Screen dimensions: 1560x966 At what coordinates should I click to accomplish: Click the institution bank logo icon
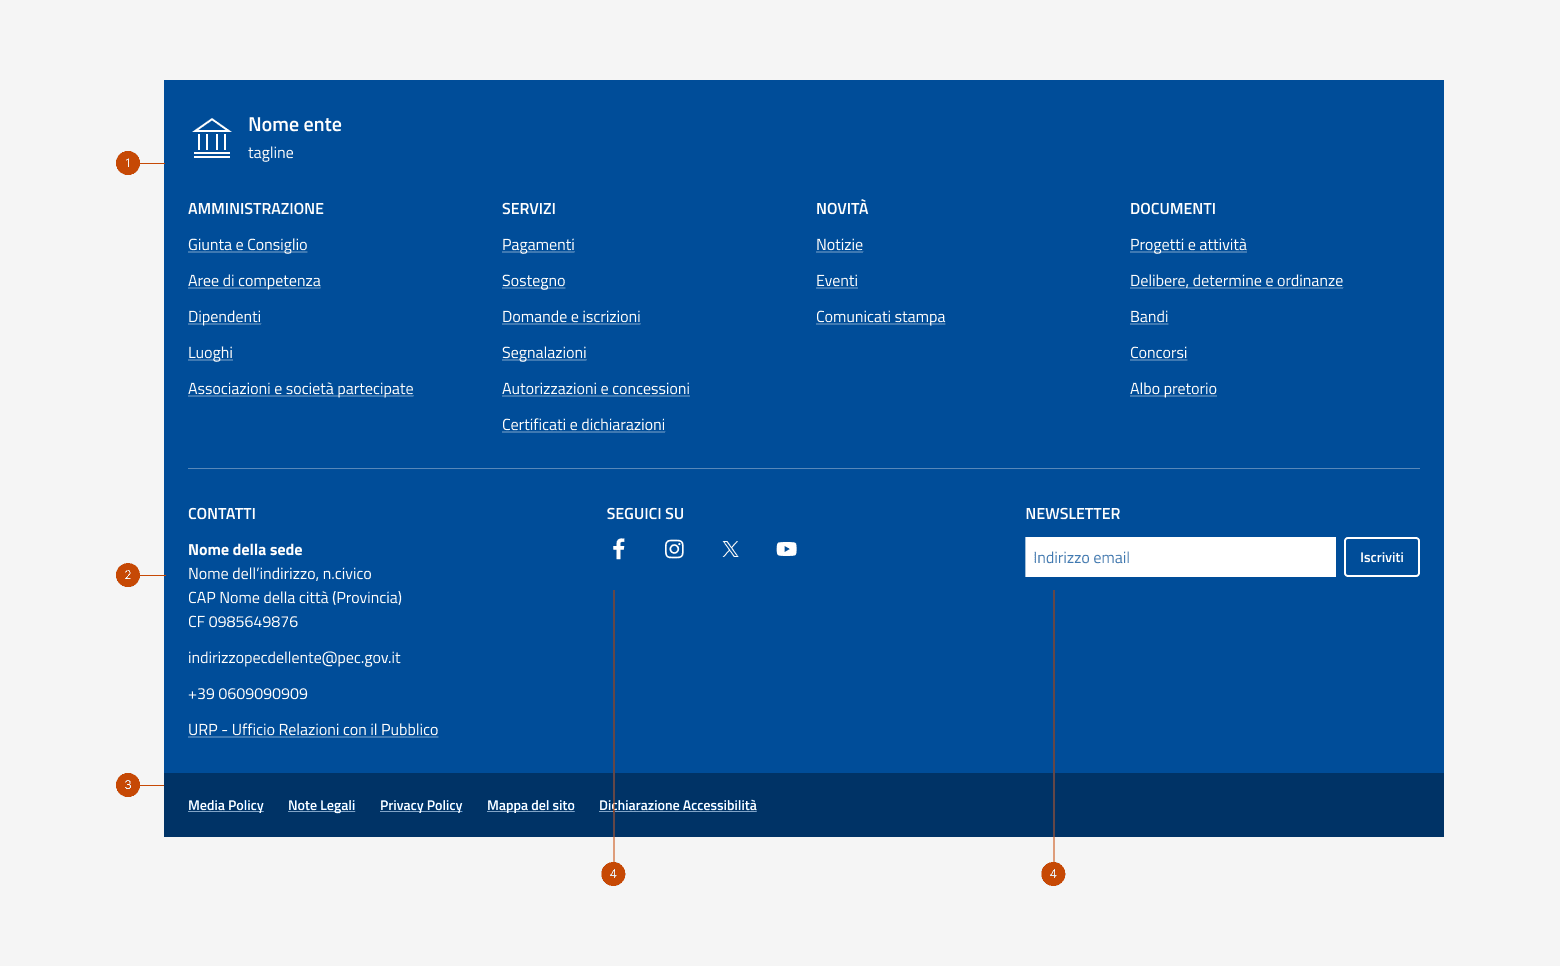(211, 138)
